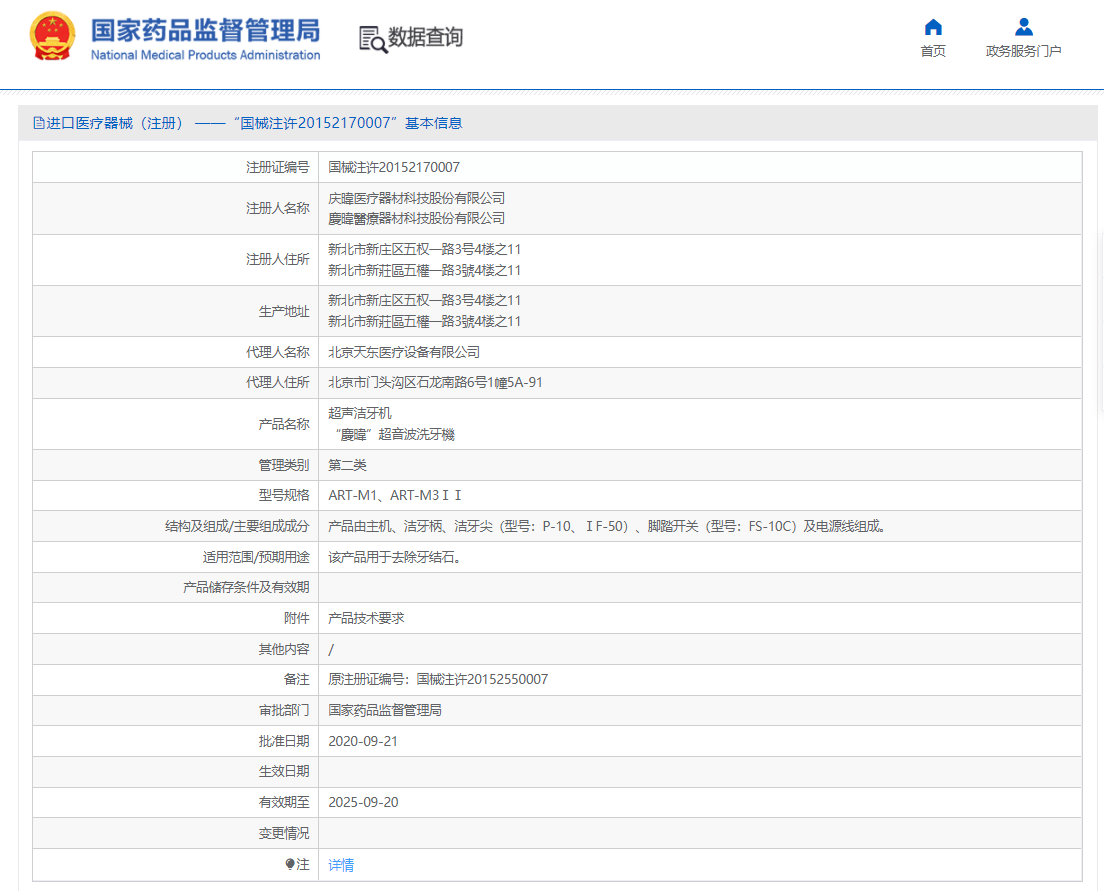
Task: Click 审批部门 value 国家药品监督管理局
Action: (385, 710)
